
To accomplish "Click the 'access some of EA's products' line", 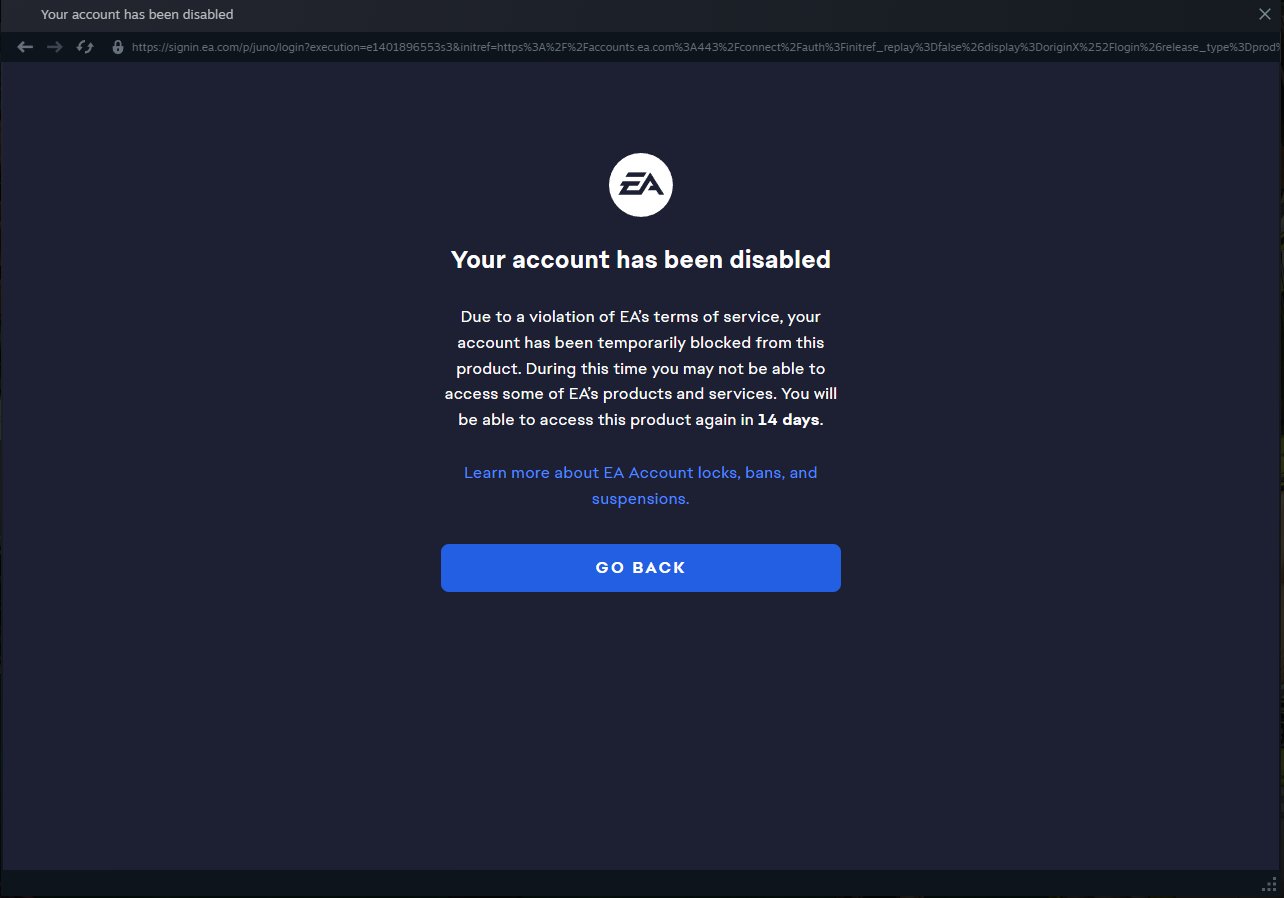I will (x=641, y=394).
